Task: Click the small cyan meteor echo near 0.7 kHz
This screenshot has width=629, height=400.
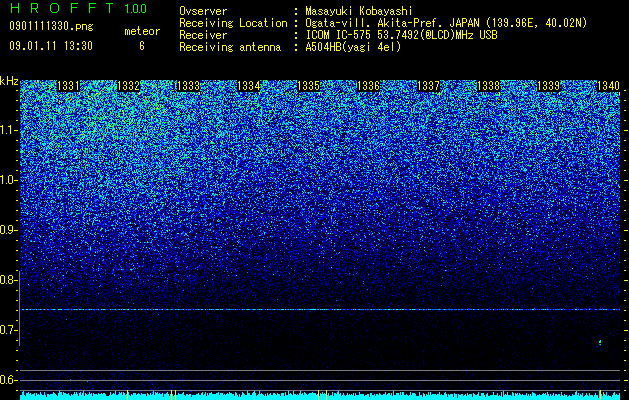Action: (x=600, y=343)
